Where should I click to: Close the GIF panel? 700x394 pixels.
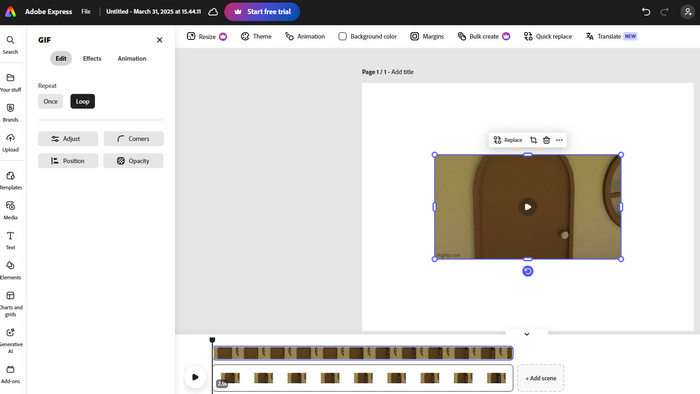pyautogui.click(x=159, y=40)
